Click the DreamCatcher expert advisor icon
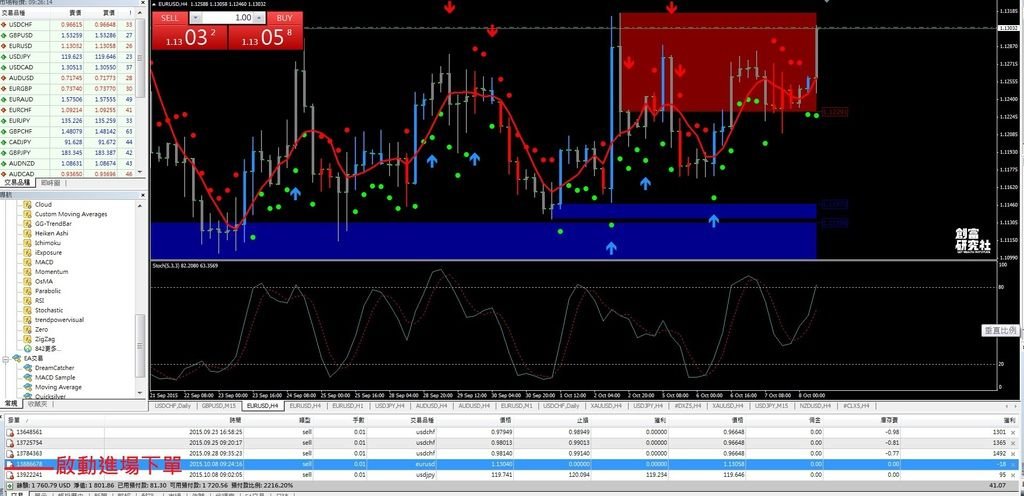The image size is (1024, 496). click(27, 368)
